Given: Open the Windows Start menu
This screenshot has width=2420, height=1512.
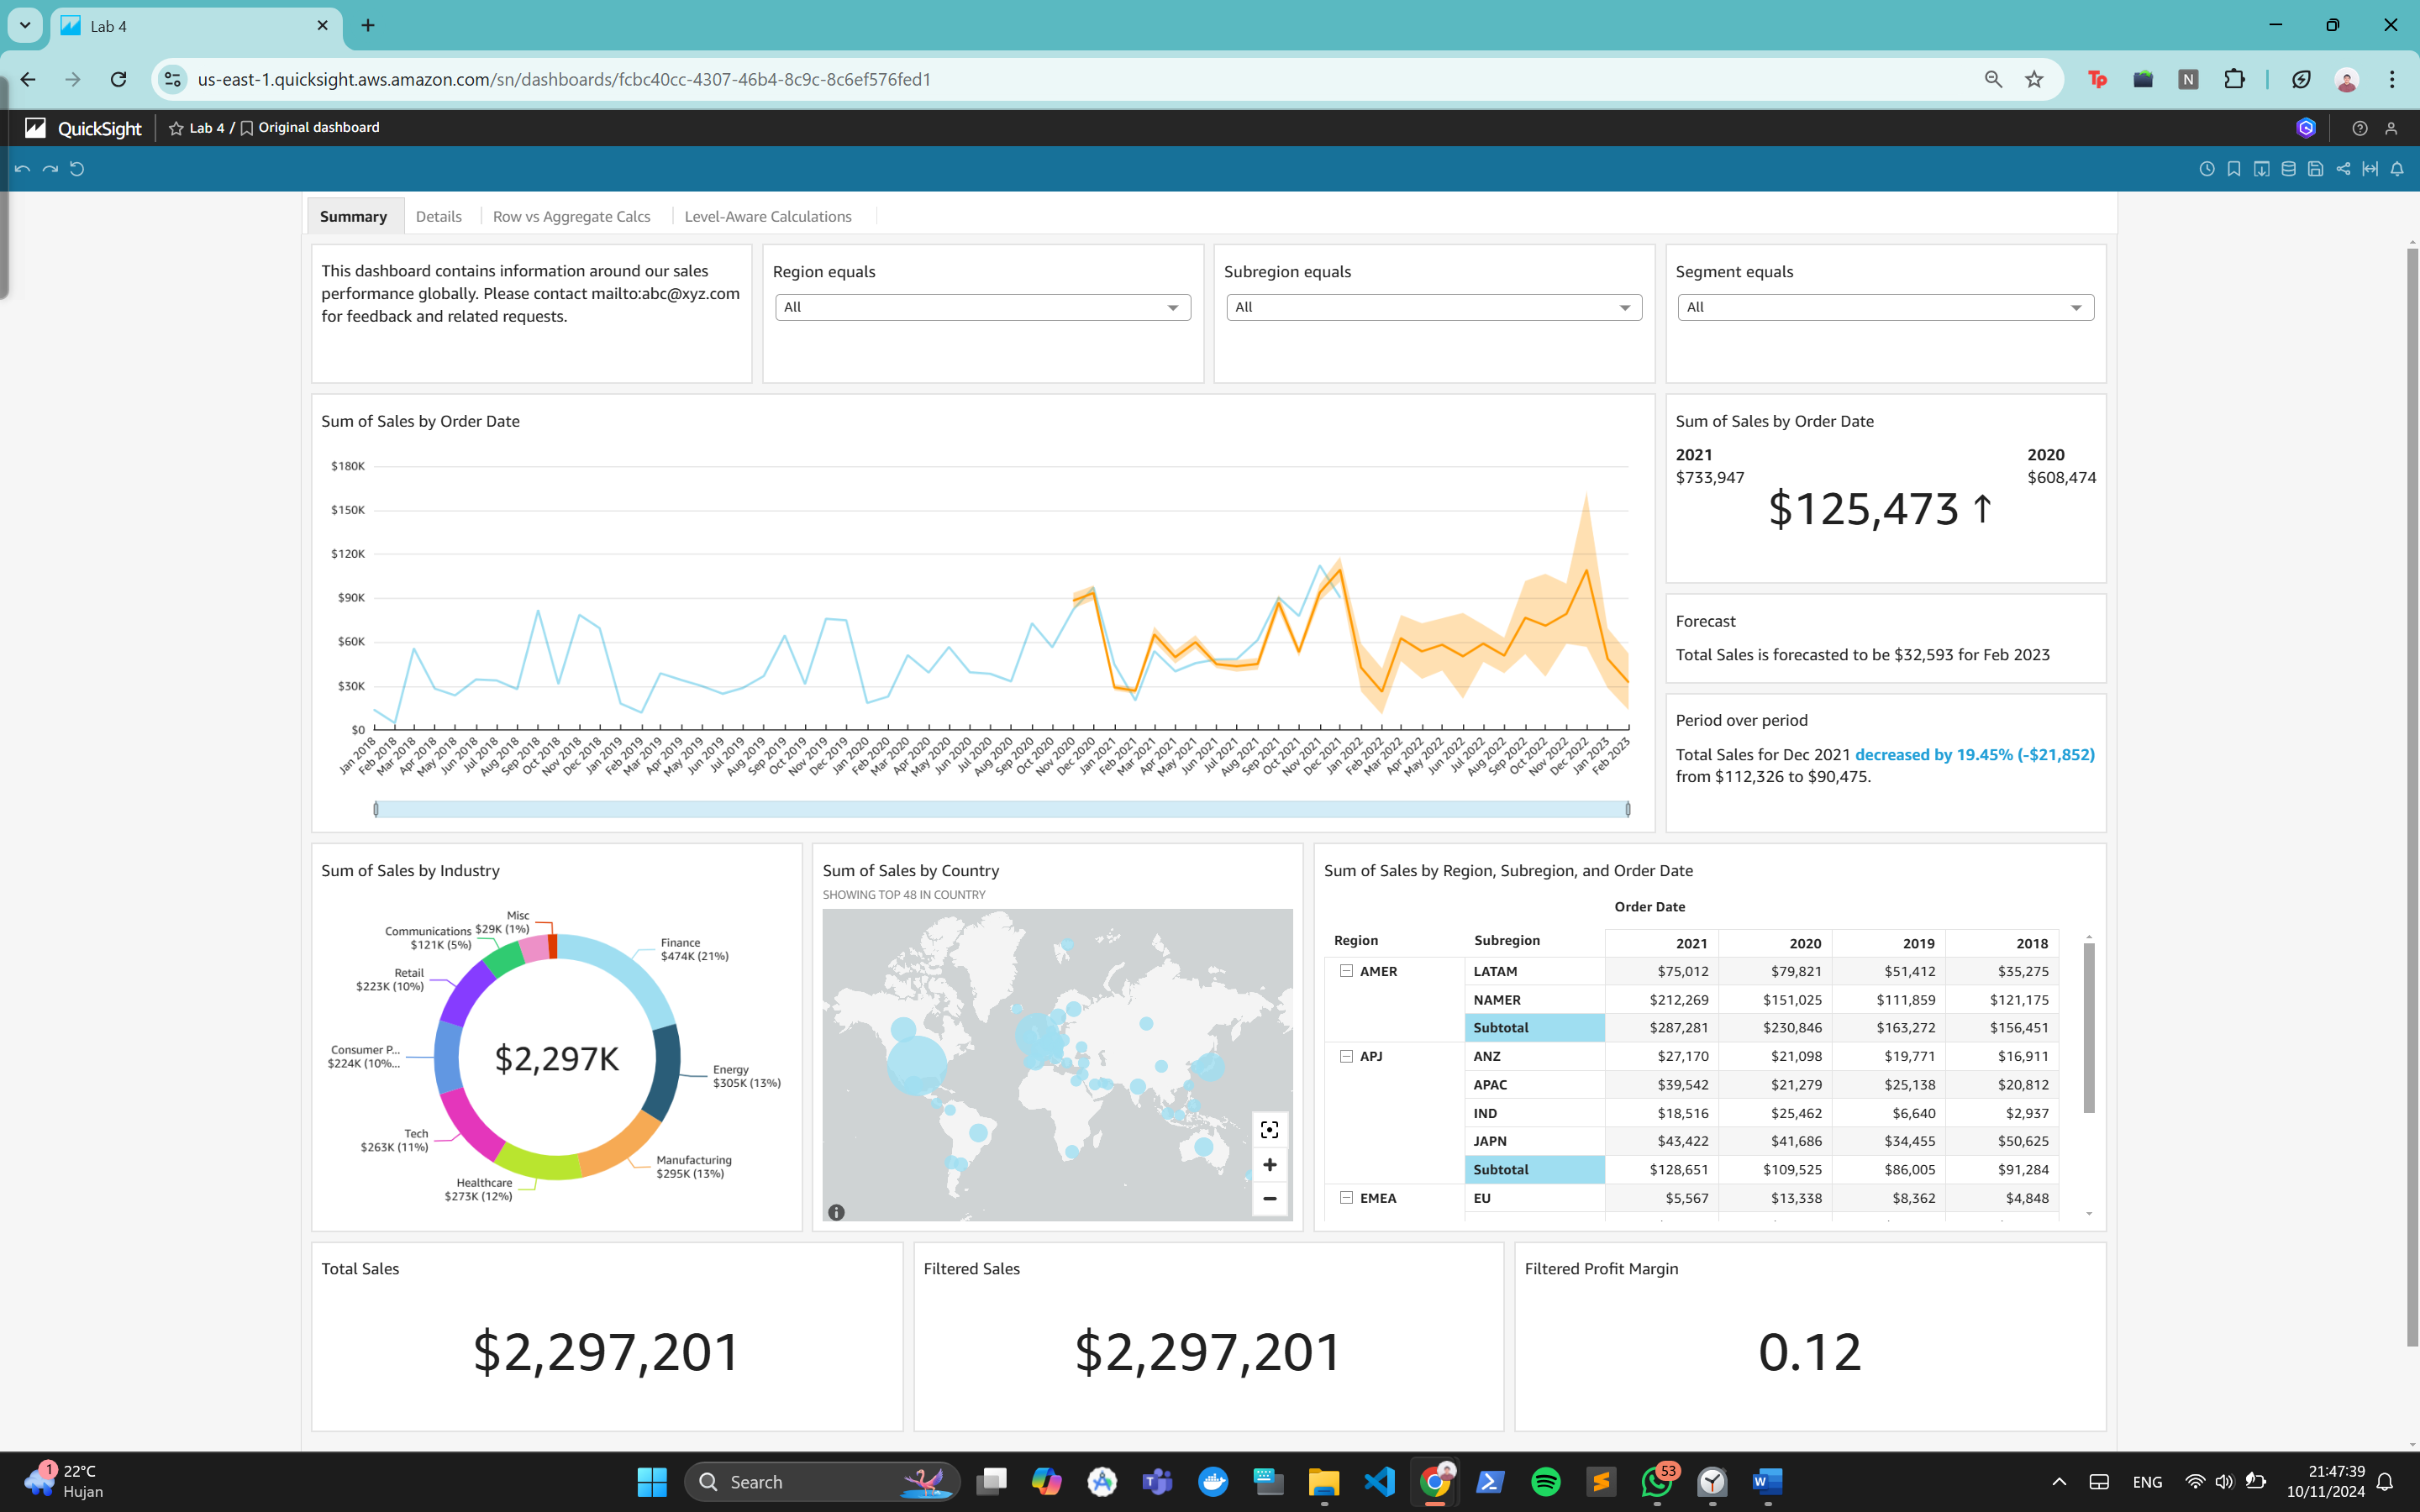Looking at the screenshot, I should 652,1481.
